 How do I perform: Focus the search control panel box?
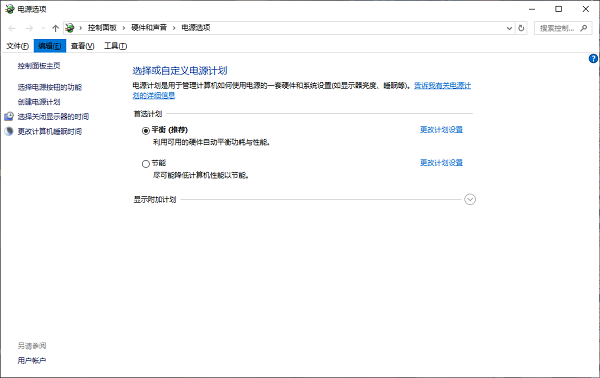(x=563, y=28)
